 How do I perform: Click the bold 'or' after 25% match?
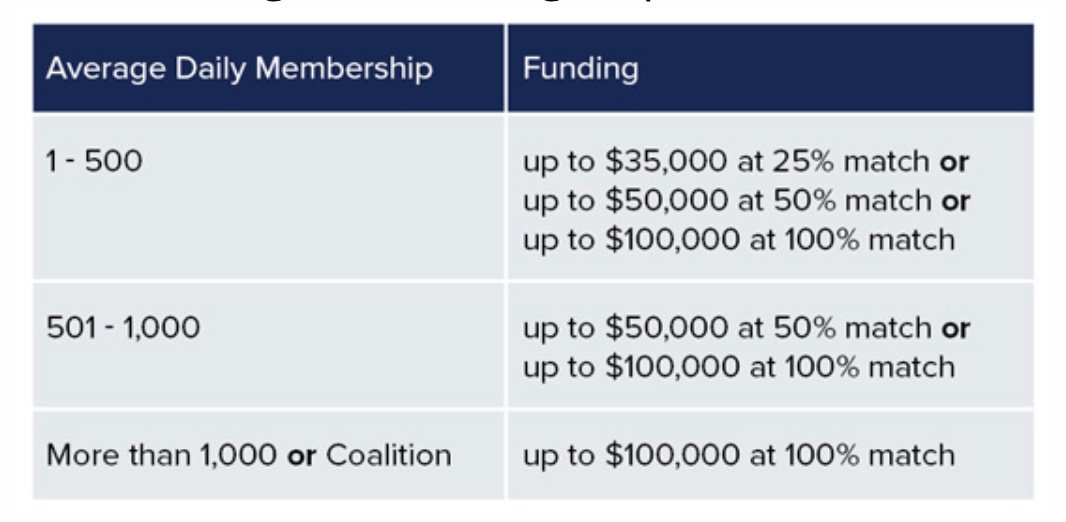pos(954,163)
